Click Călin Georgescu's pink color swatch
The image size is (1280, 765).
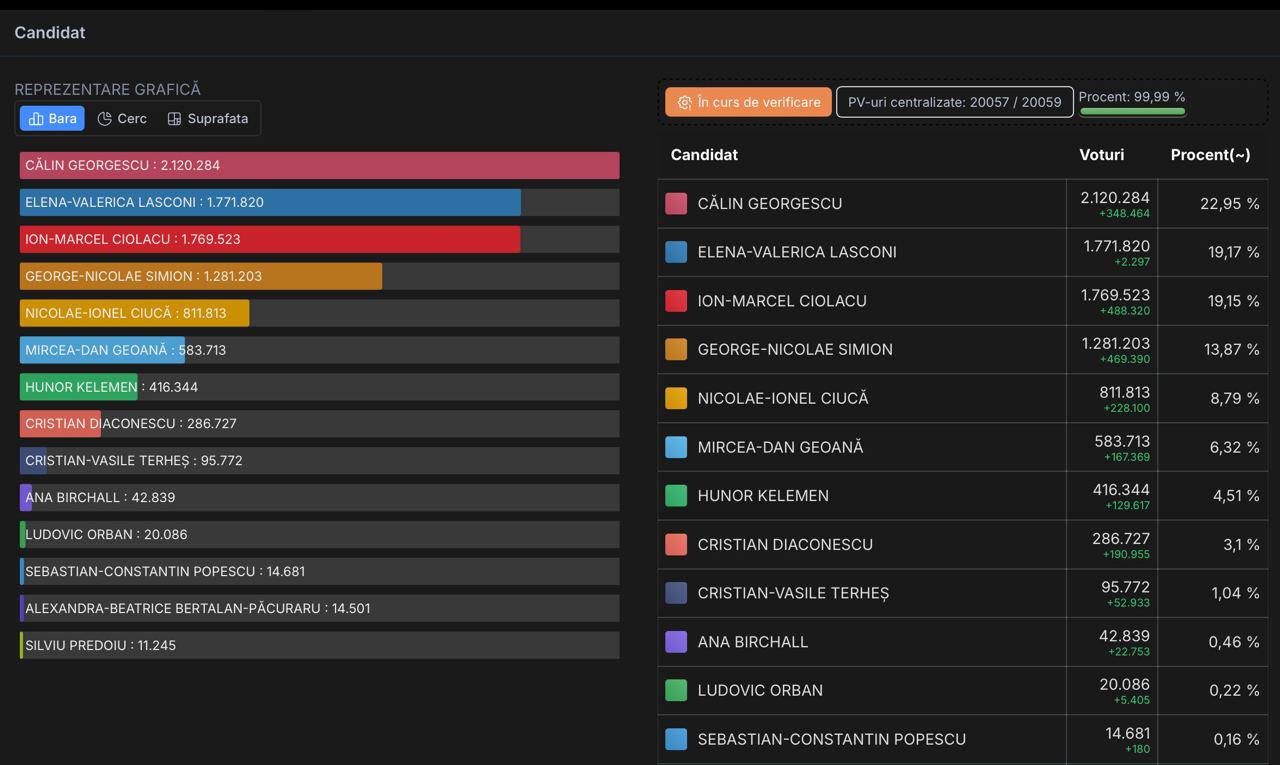[676, 204]
